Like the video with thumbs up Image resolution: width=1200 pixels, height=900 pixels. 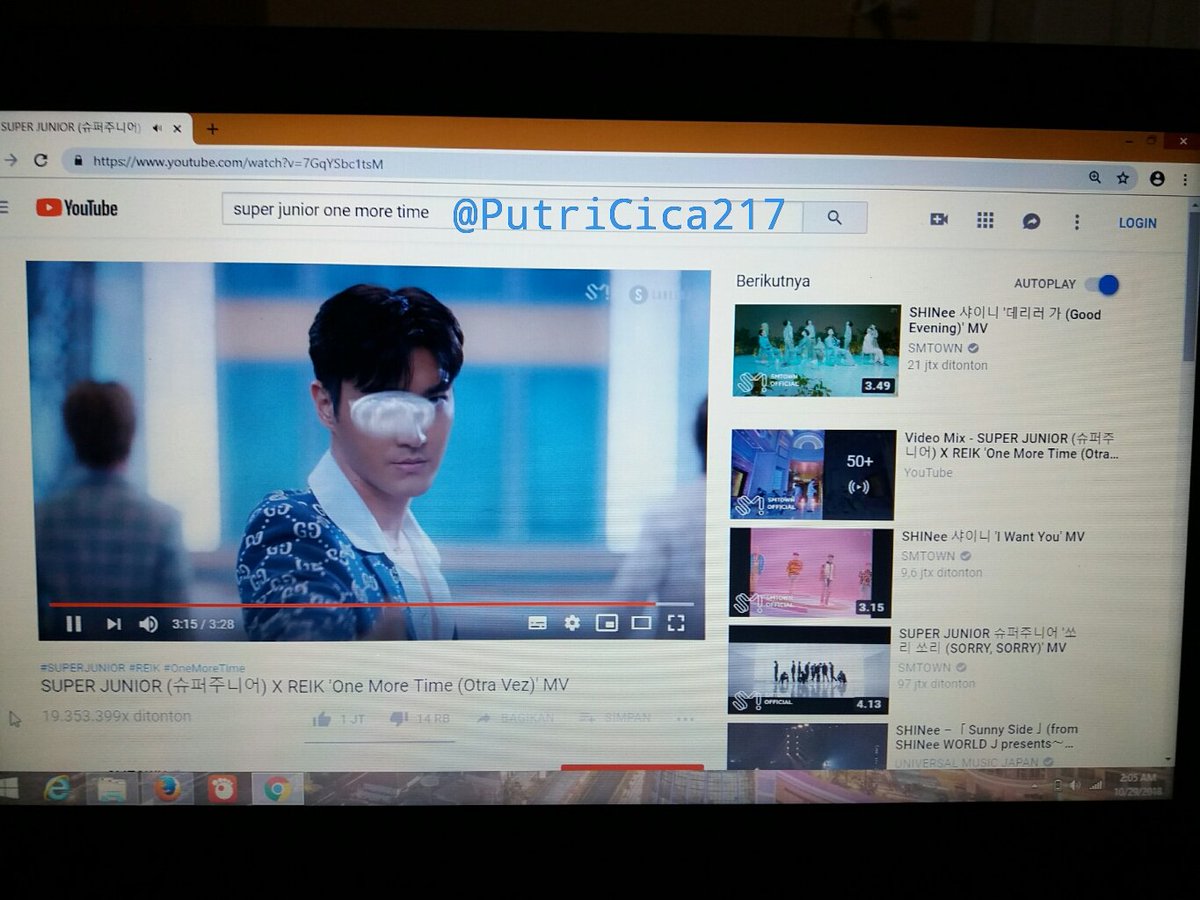(x=339, y=719)
